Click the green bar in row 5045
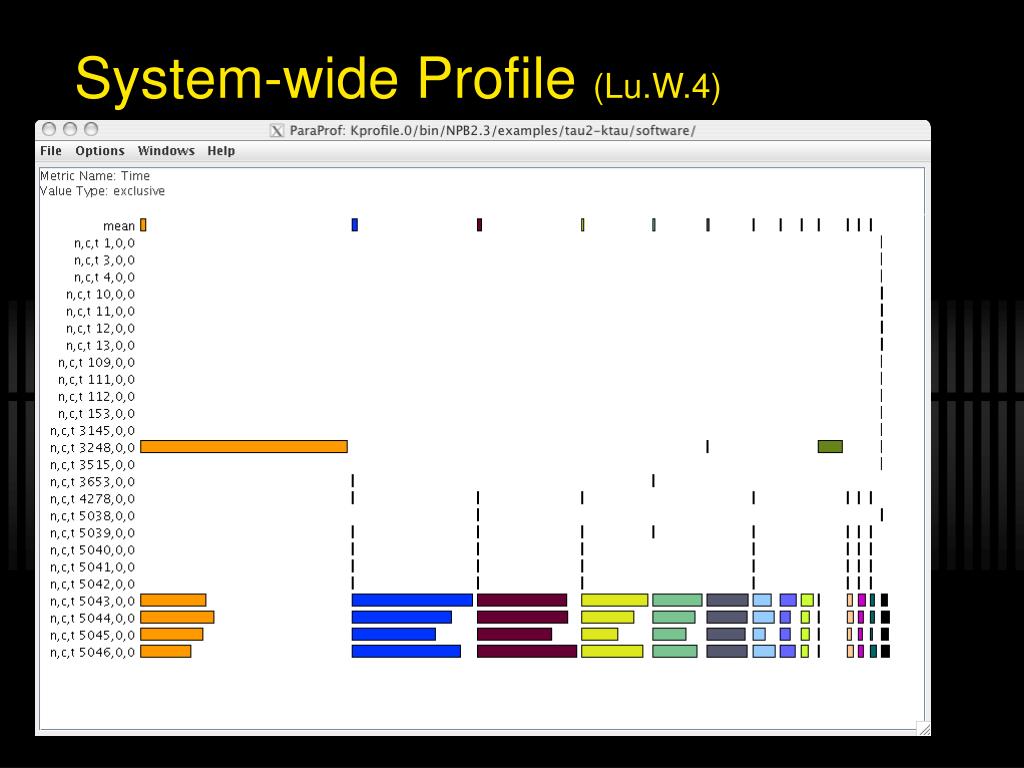The height and width of the screenshot is (768, 1024). 669,634
